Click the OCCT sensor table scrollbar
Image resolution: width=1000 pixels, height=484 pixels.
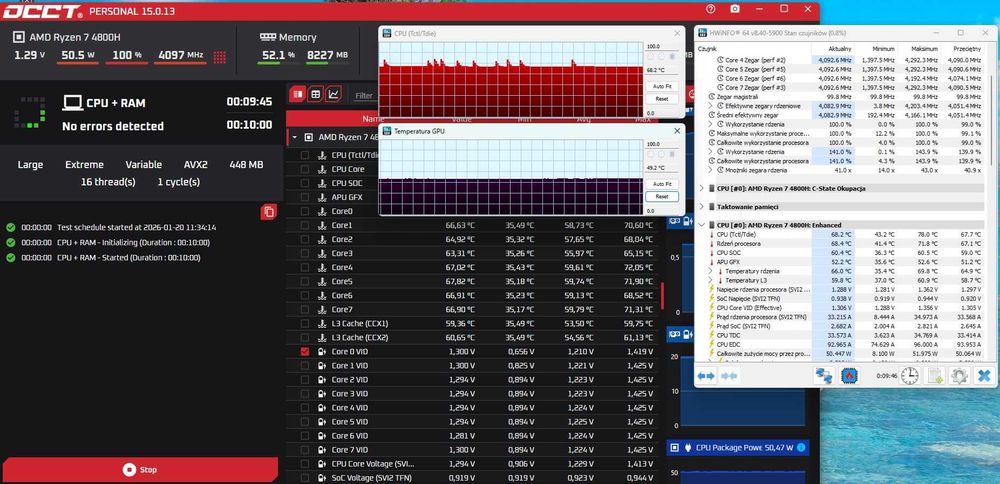pyautogui.click(x=662, y=295)
